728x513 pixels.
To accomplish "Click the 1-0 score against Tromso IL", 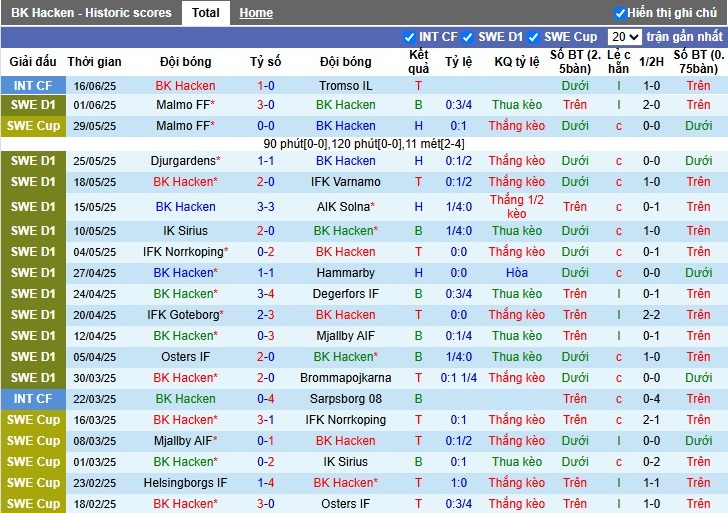I will pyautogui.click(x=266, y=86).
